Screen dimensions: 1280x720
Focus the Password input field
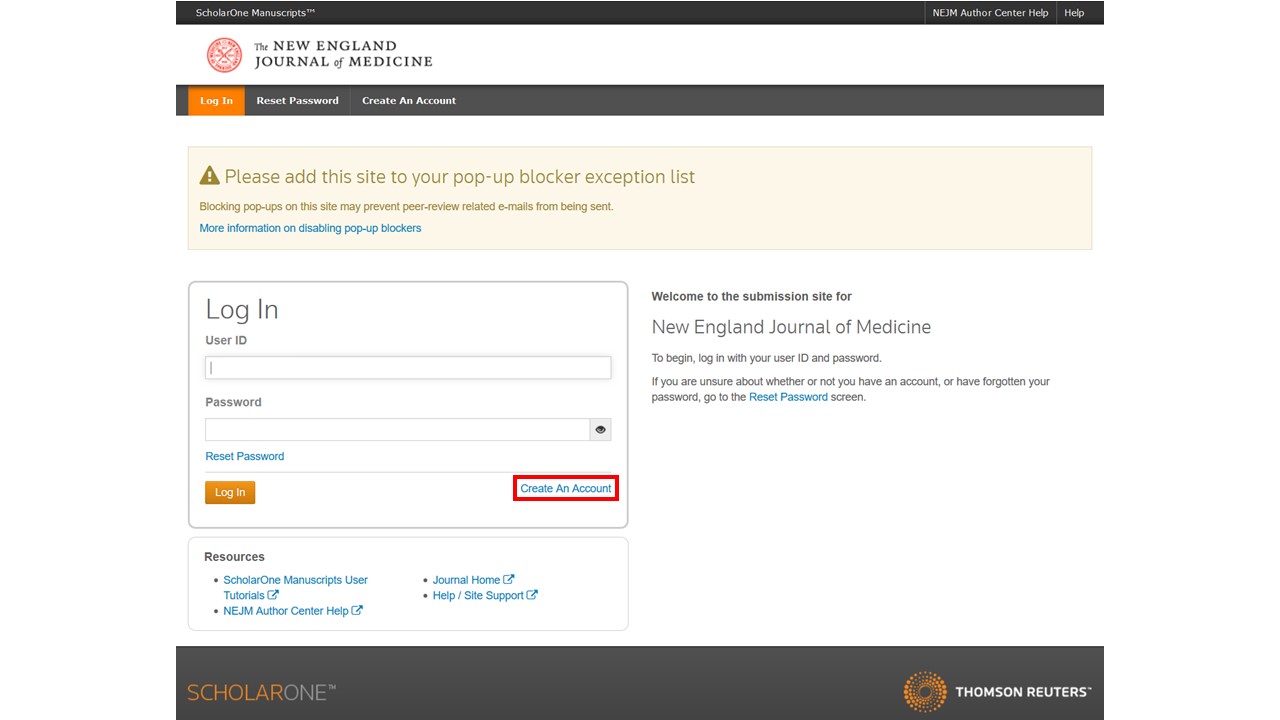(397, 430)
